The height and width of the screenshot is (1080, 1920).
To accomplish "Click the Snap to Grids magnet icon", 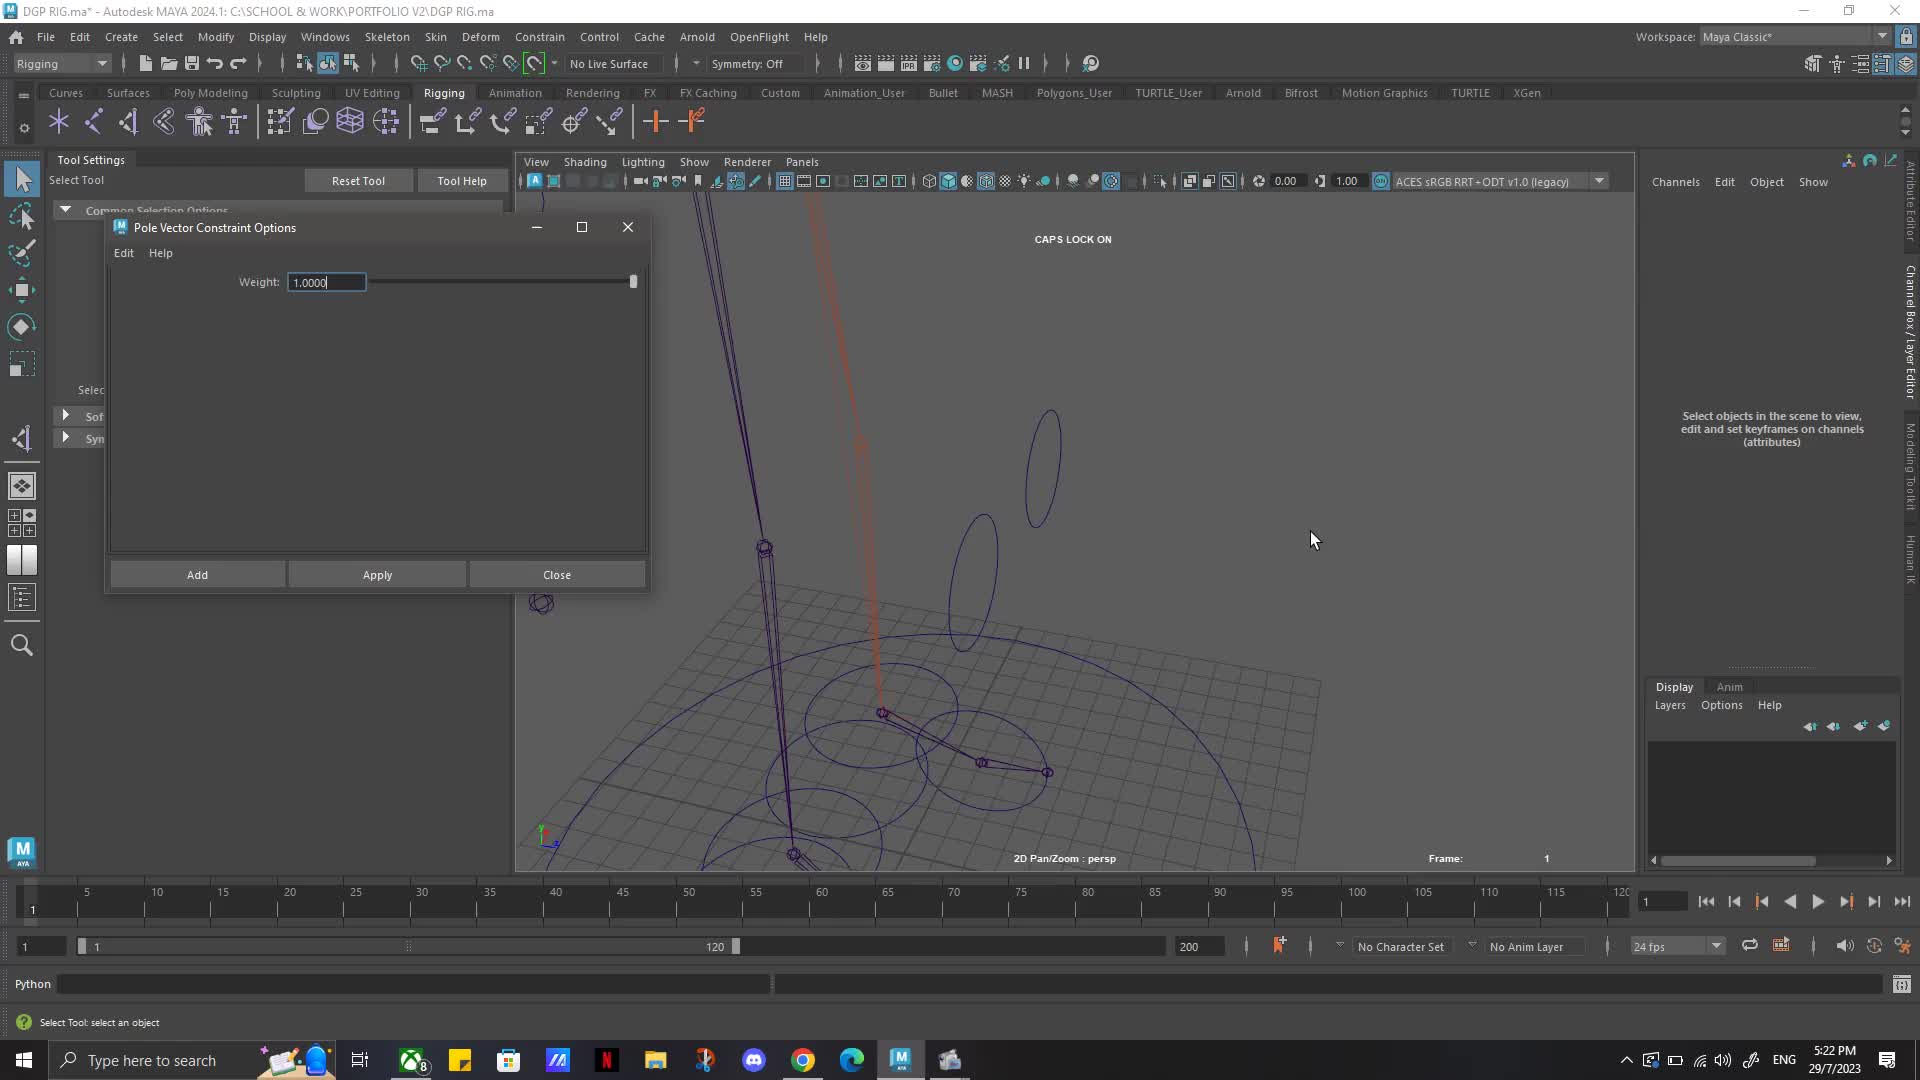I will point(417,63).
